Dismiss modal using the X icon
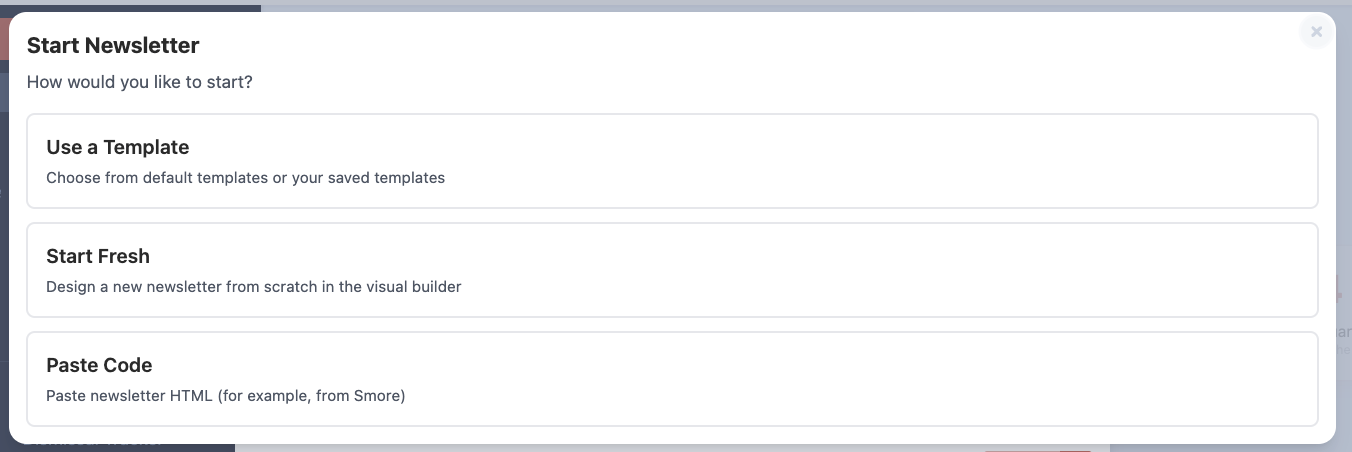This screenshot has width=1352, height=452. (1316, 32)
